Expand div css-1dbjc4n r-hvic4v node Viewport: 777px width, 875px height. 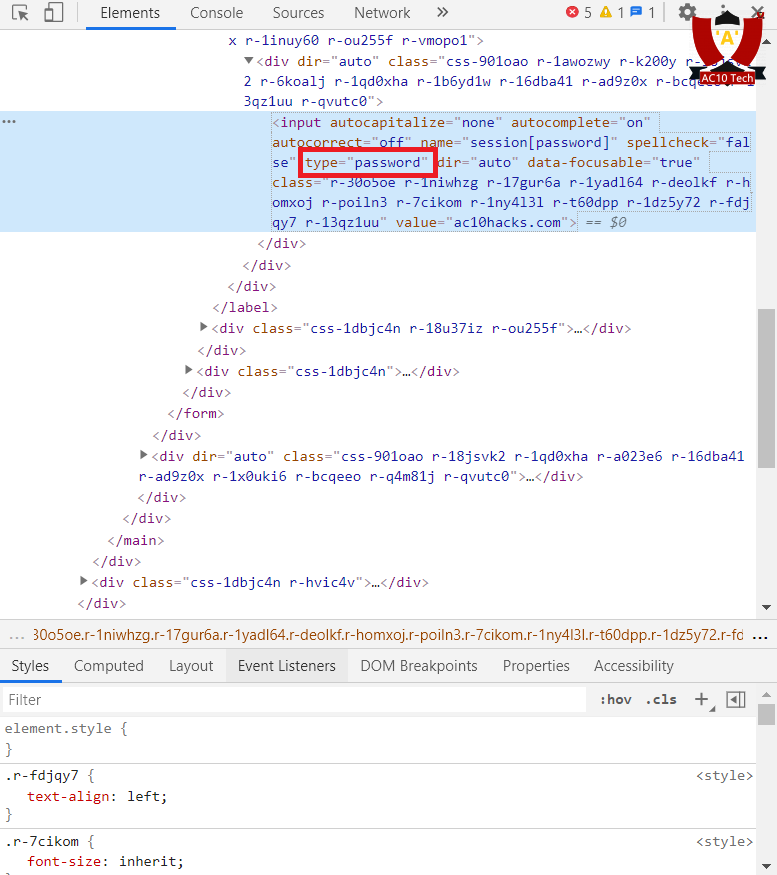coord(83,581)
